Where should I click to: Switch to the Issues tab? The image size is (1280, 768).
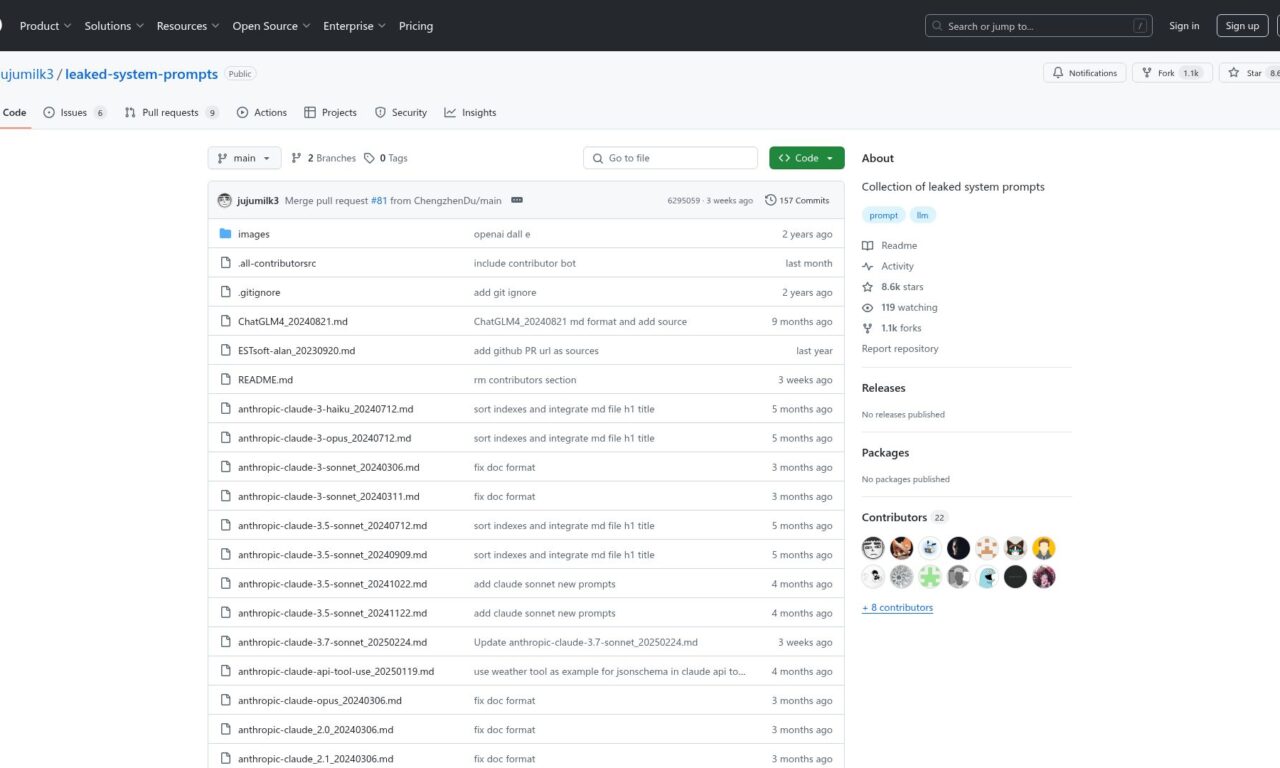click(x=75, y=113)
